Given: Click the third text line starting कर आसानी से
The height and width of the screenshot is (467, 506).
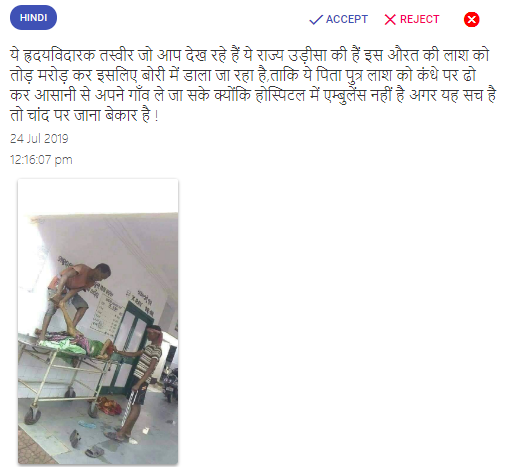Looking at the screenshot, I should tap(253, 95).
